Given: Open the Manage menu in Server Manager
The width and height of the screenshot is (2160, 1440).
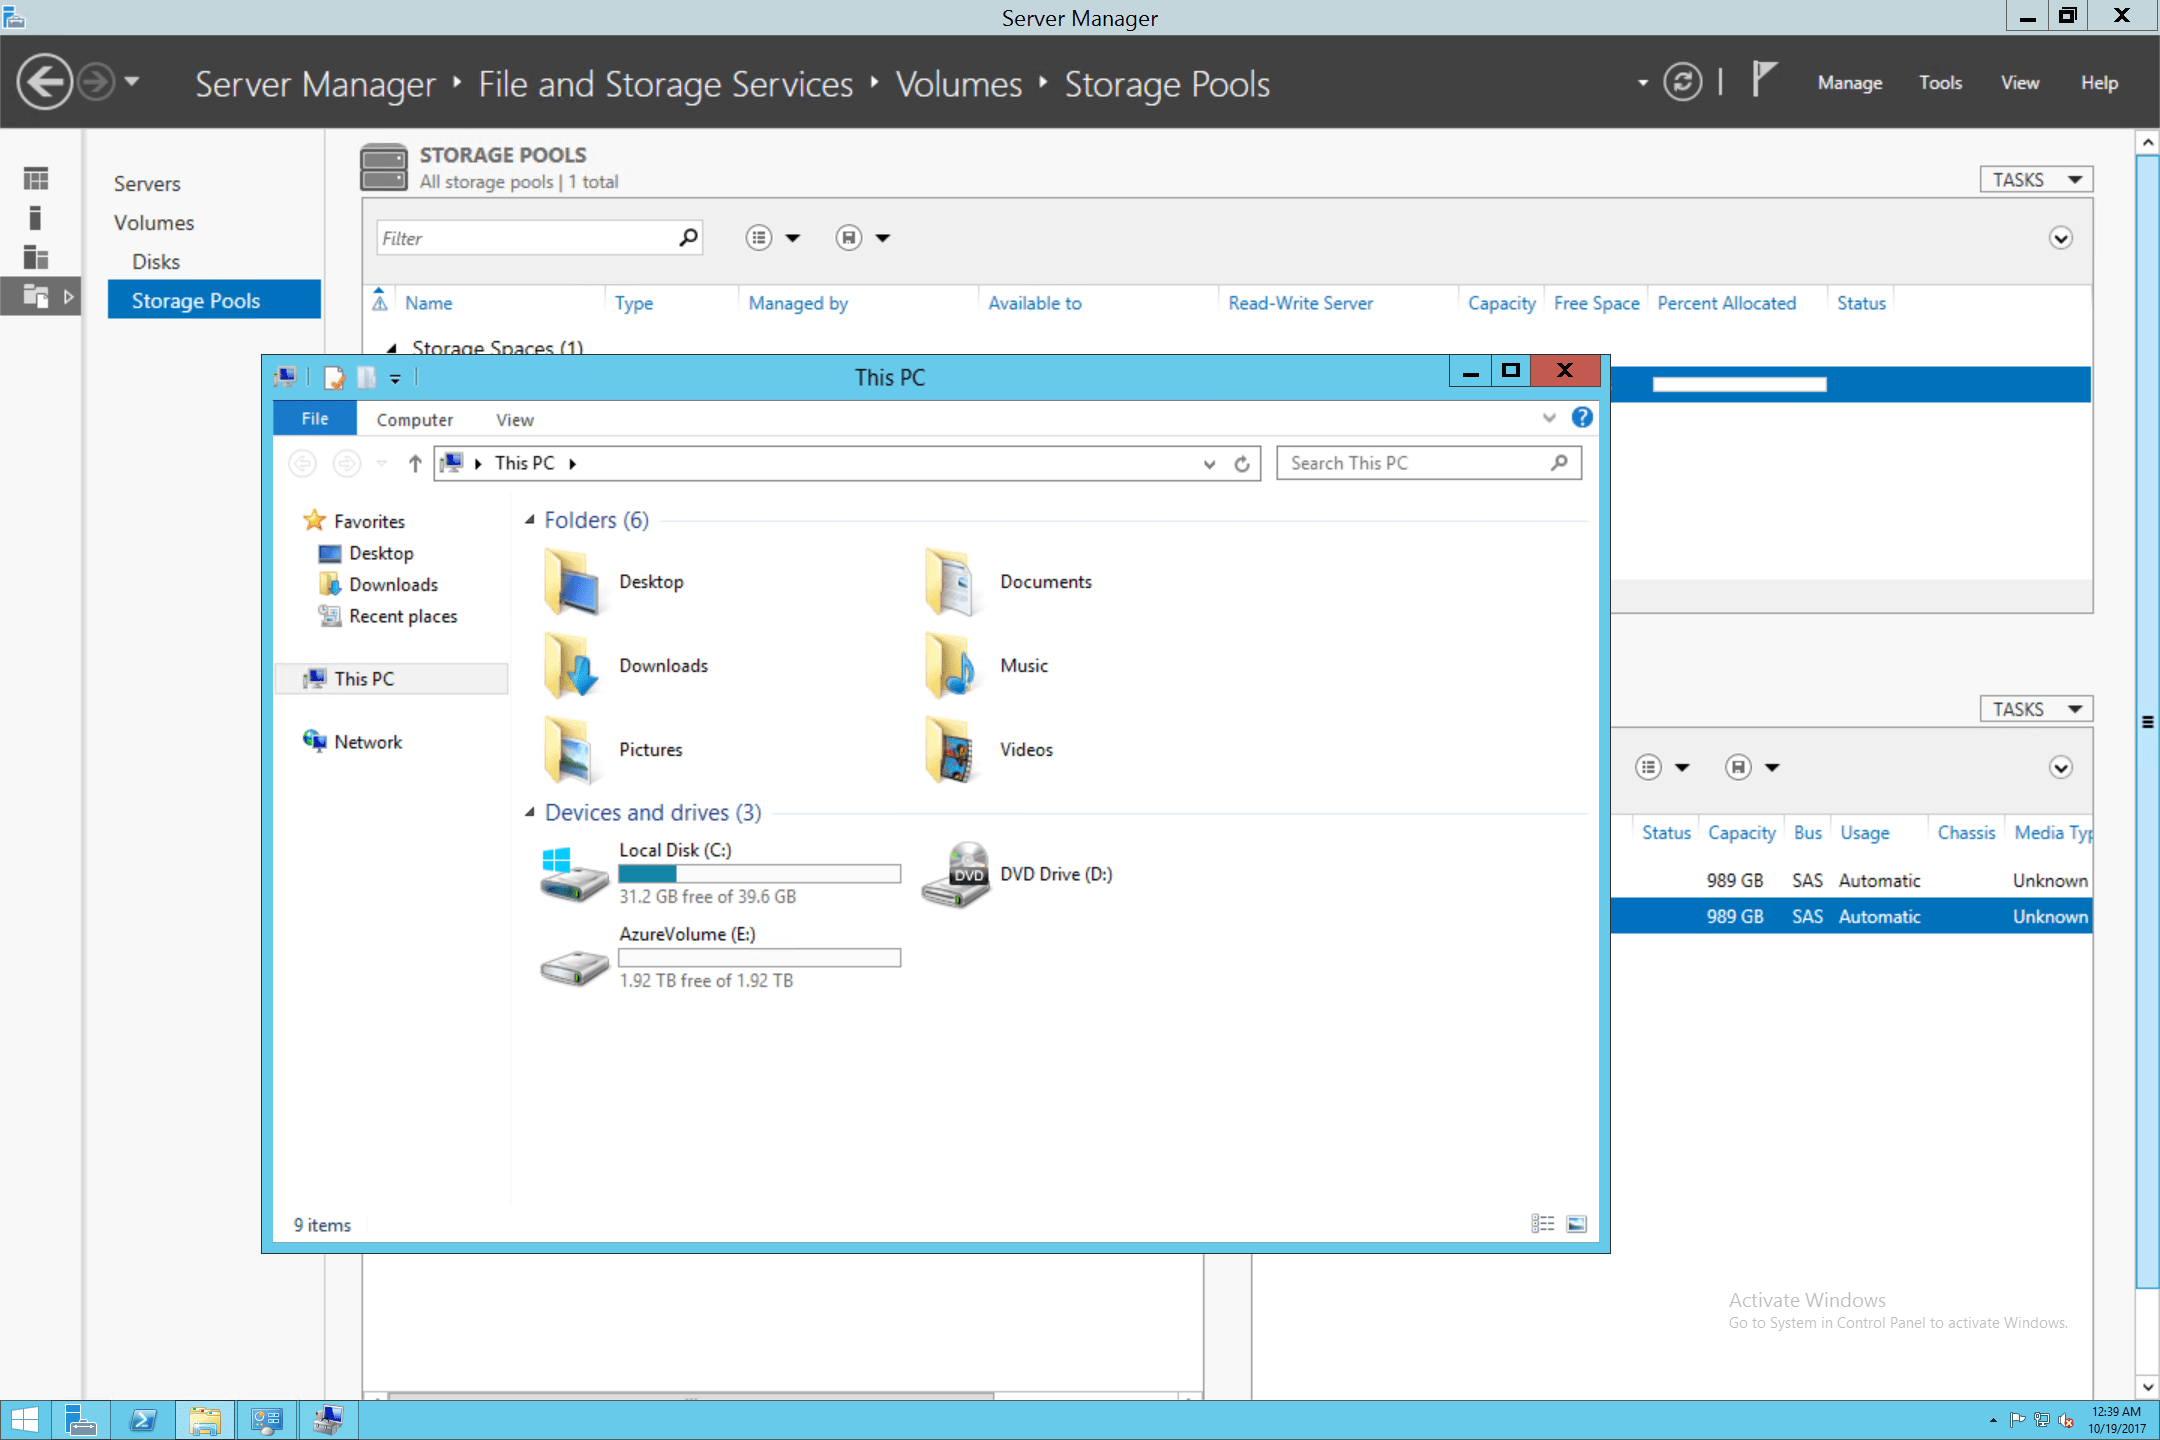Looking at the screenshot, I should coord(1849,81).
